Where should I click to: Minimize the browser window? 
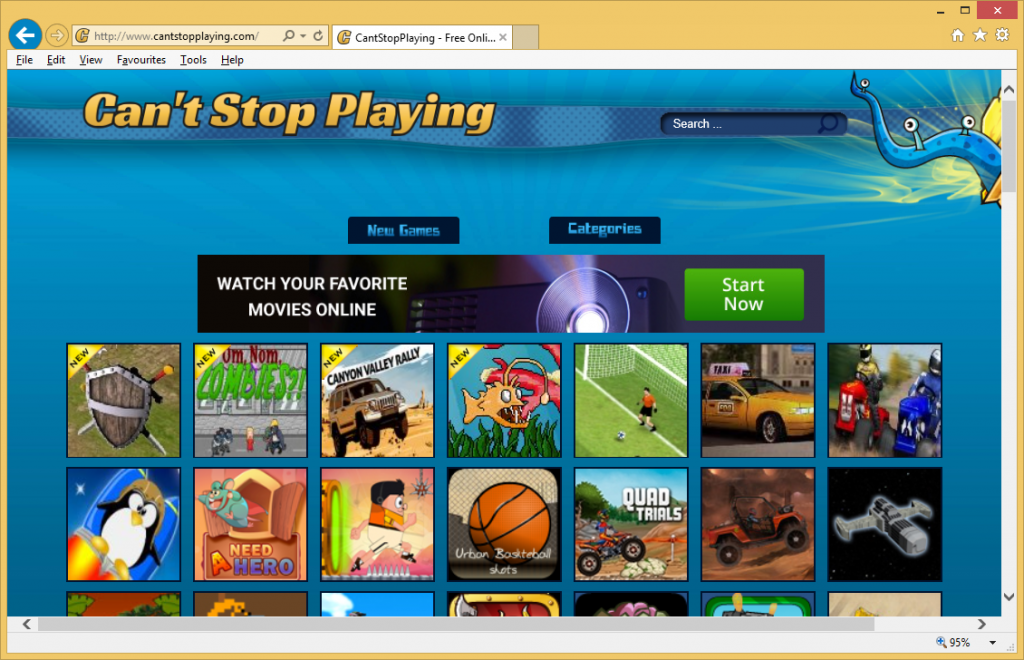pyautogui.click(x=940, y=11)
